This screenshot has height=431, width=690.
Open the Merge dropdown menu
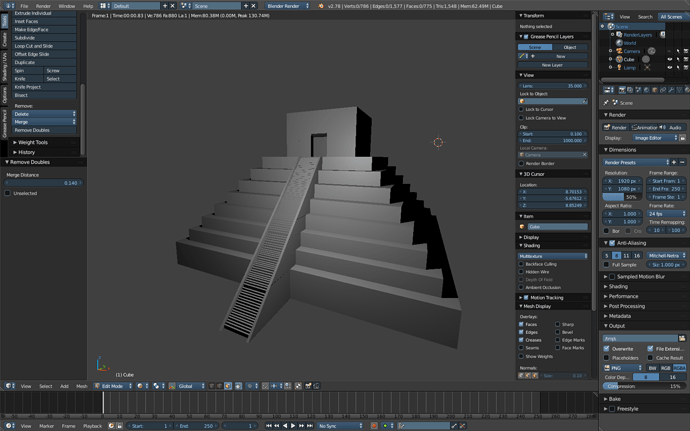[44, 122]
